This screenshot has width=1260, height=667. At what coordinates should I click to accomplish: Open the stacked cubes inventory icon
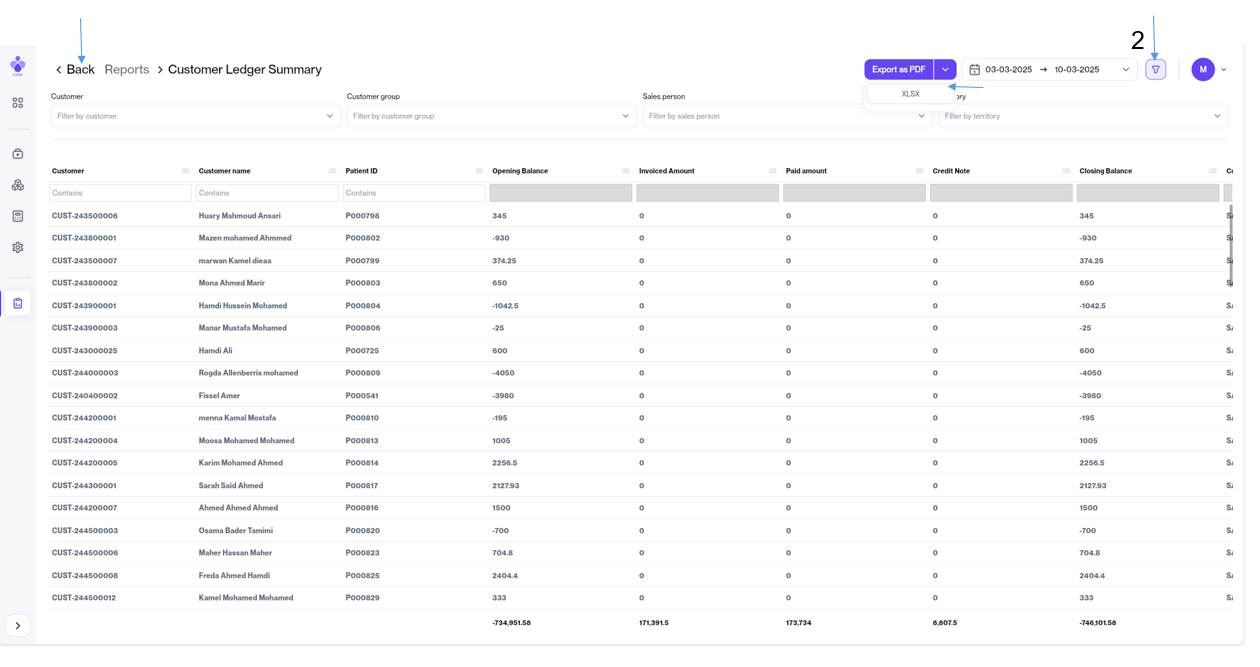tap(18, 185)
